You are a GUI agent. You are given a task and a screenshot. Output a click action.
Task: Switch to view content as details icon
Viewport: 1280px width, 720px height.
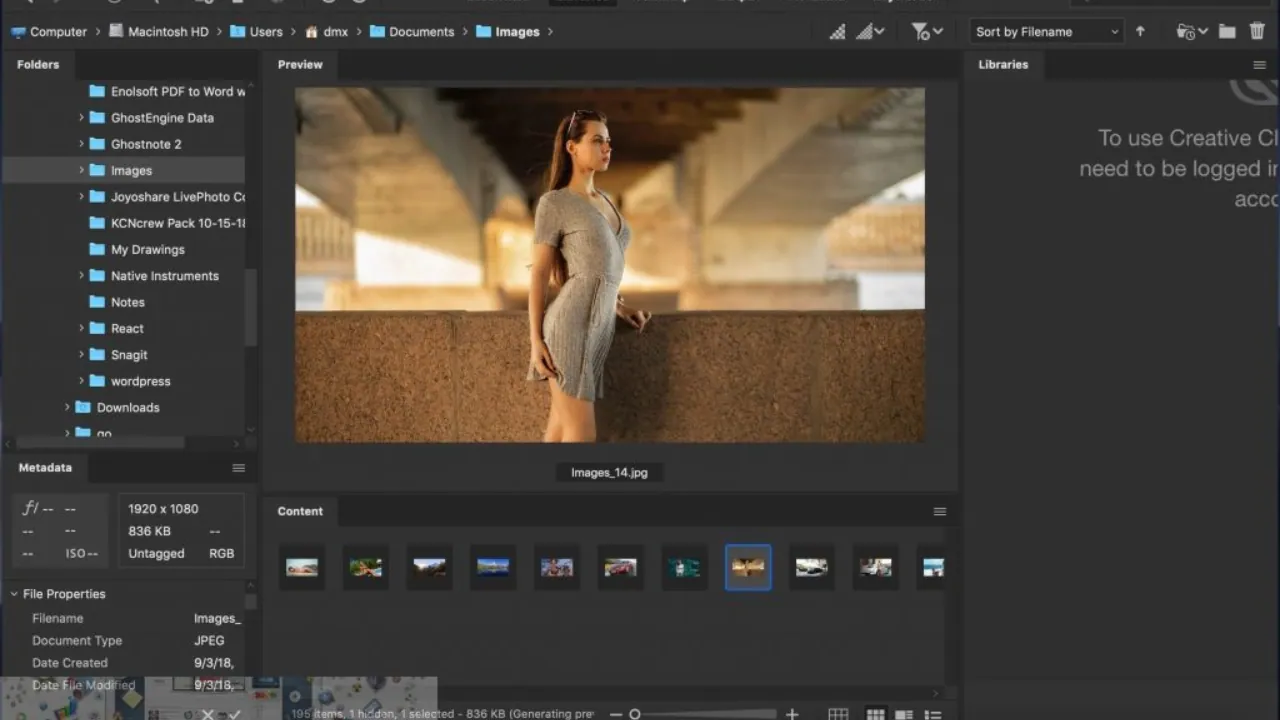click(904, 714)
